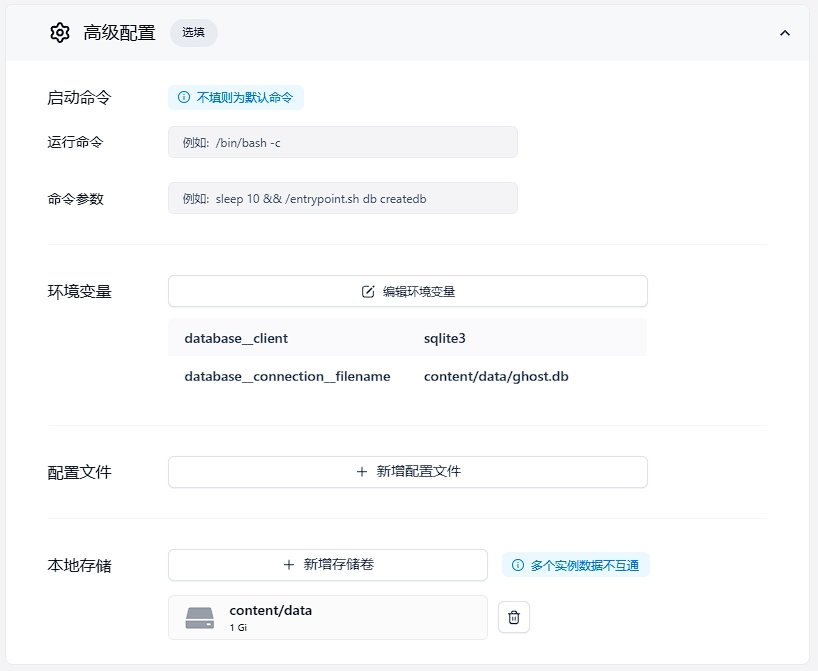Image resolution: width=818 pixels, height=671 pixels.
Task: Click the plus icon for 新增存储卷
Action: [x=289, y=565]
